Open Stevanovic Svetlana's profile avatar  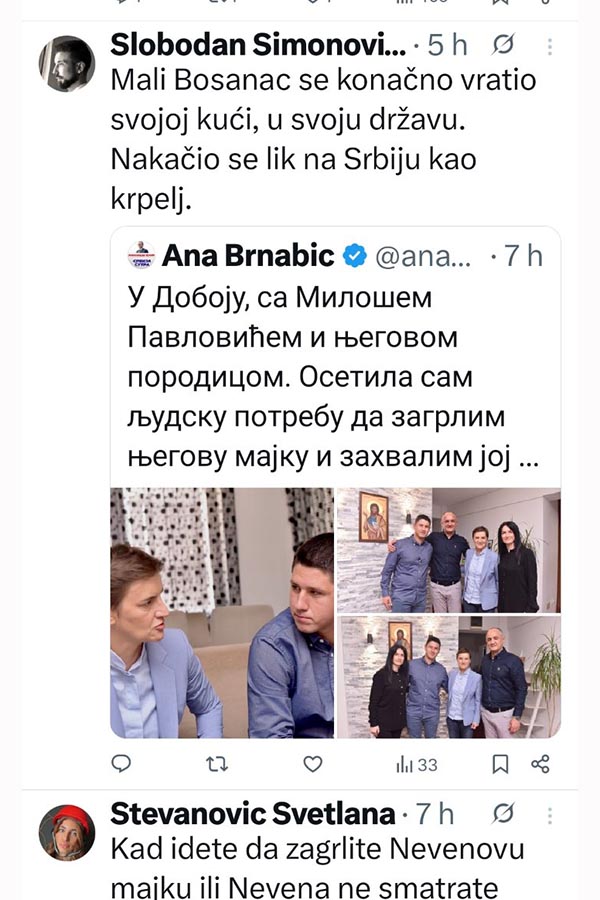pyautogui.click(x=67, y=832)
